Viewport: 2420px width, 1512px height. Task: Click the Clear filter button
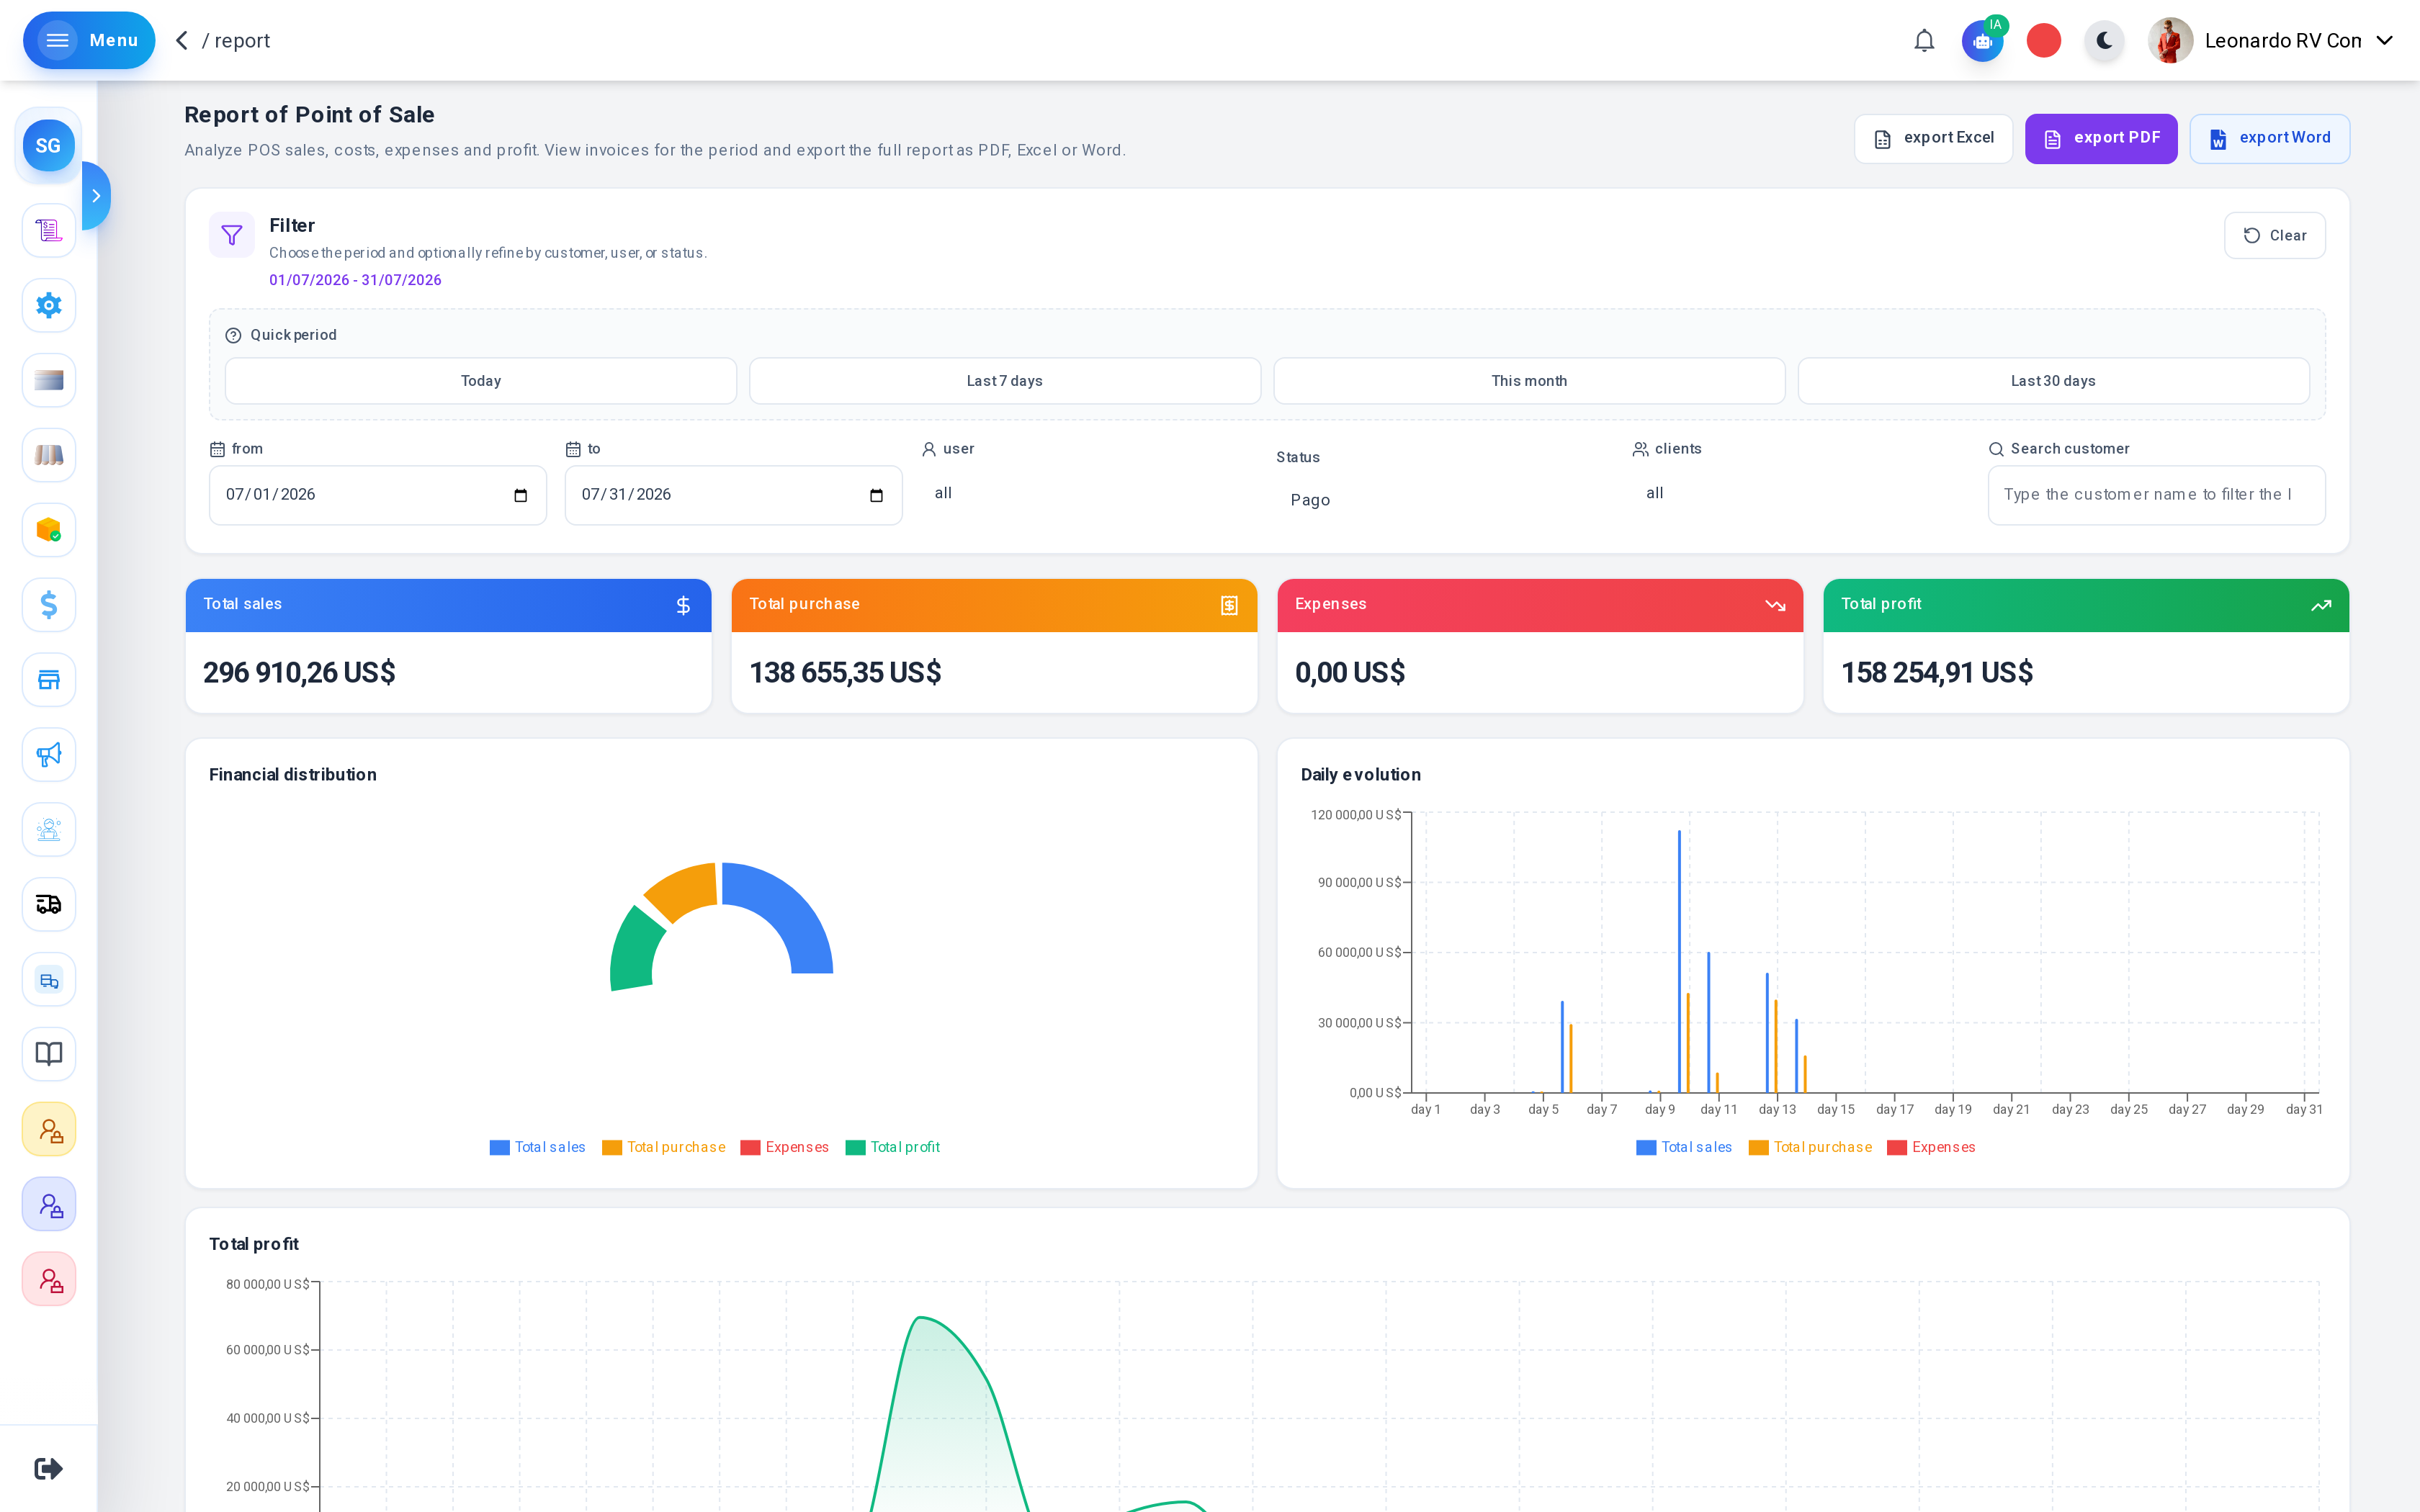click(2274, 235)
